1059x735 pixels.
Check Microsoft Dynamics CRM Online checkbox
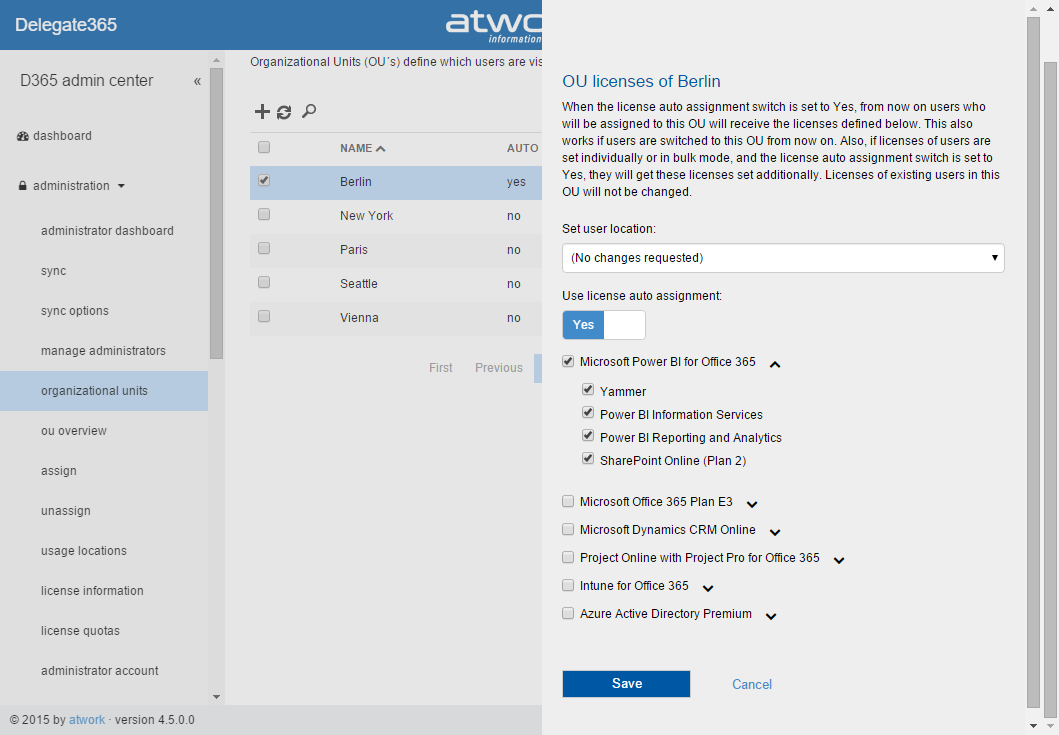568,529
